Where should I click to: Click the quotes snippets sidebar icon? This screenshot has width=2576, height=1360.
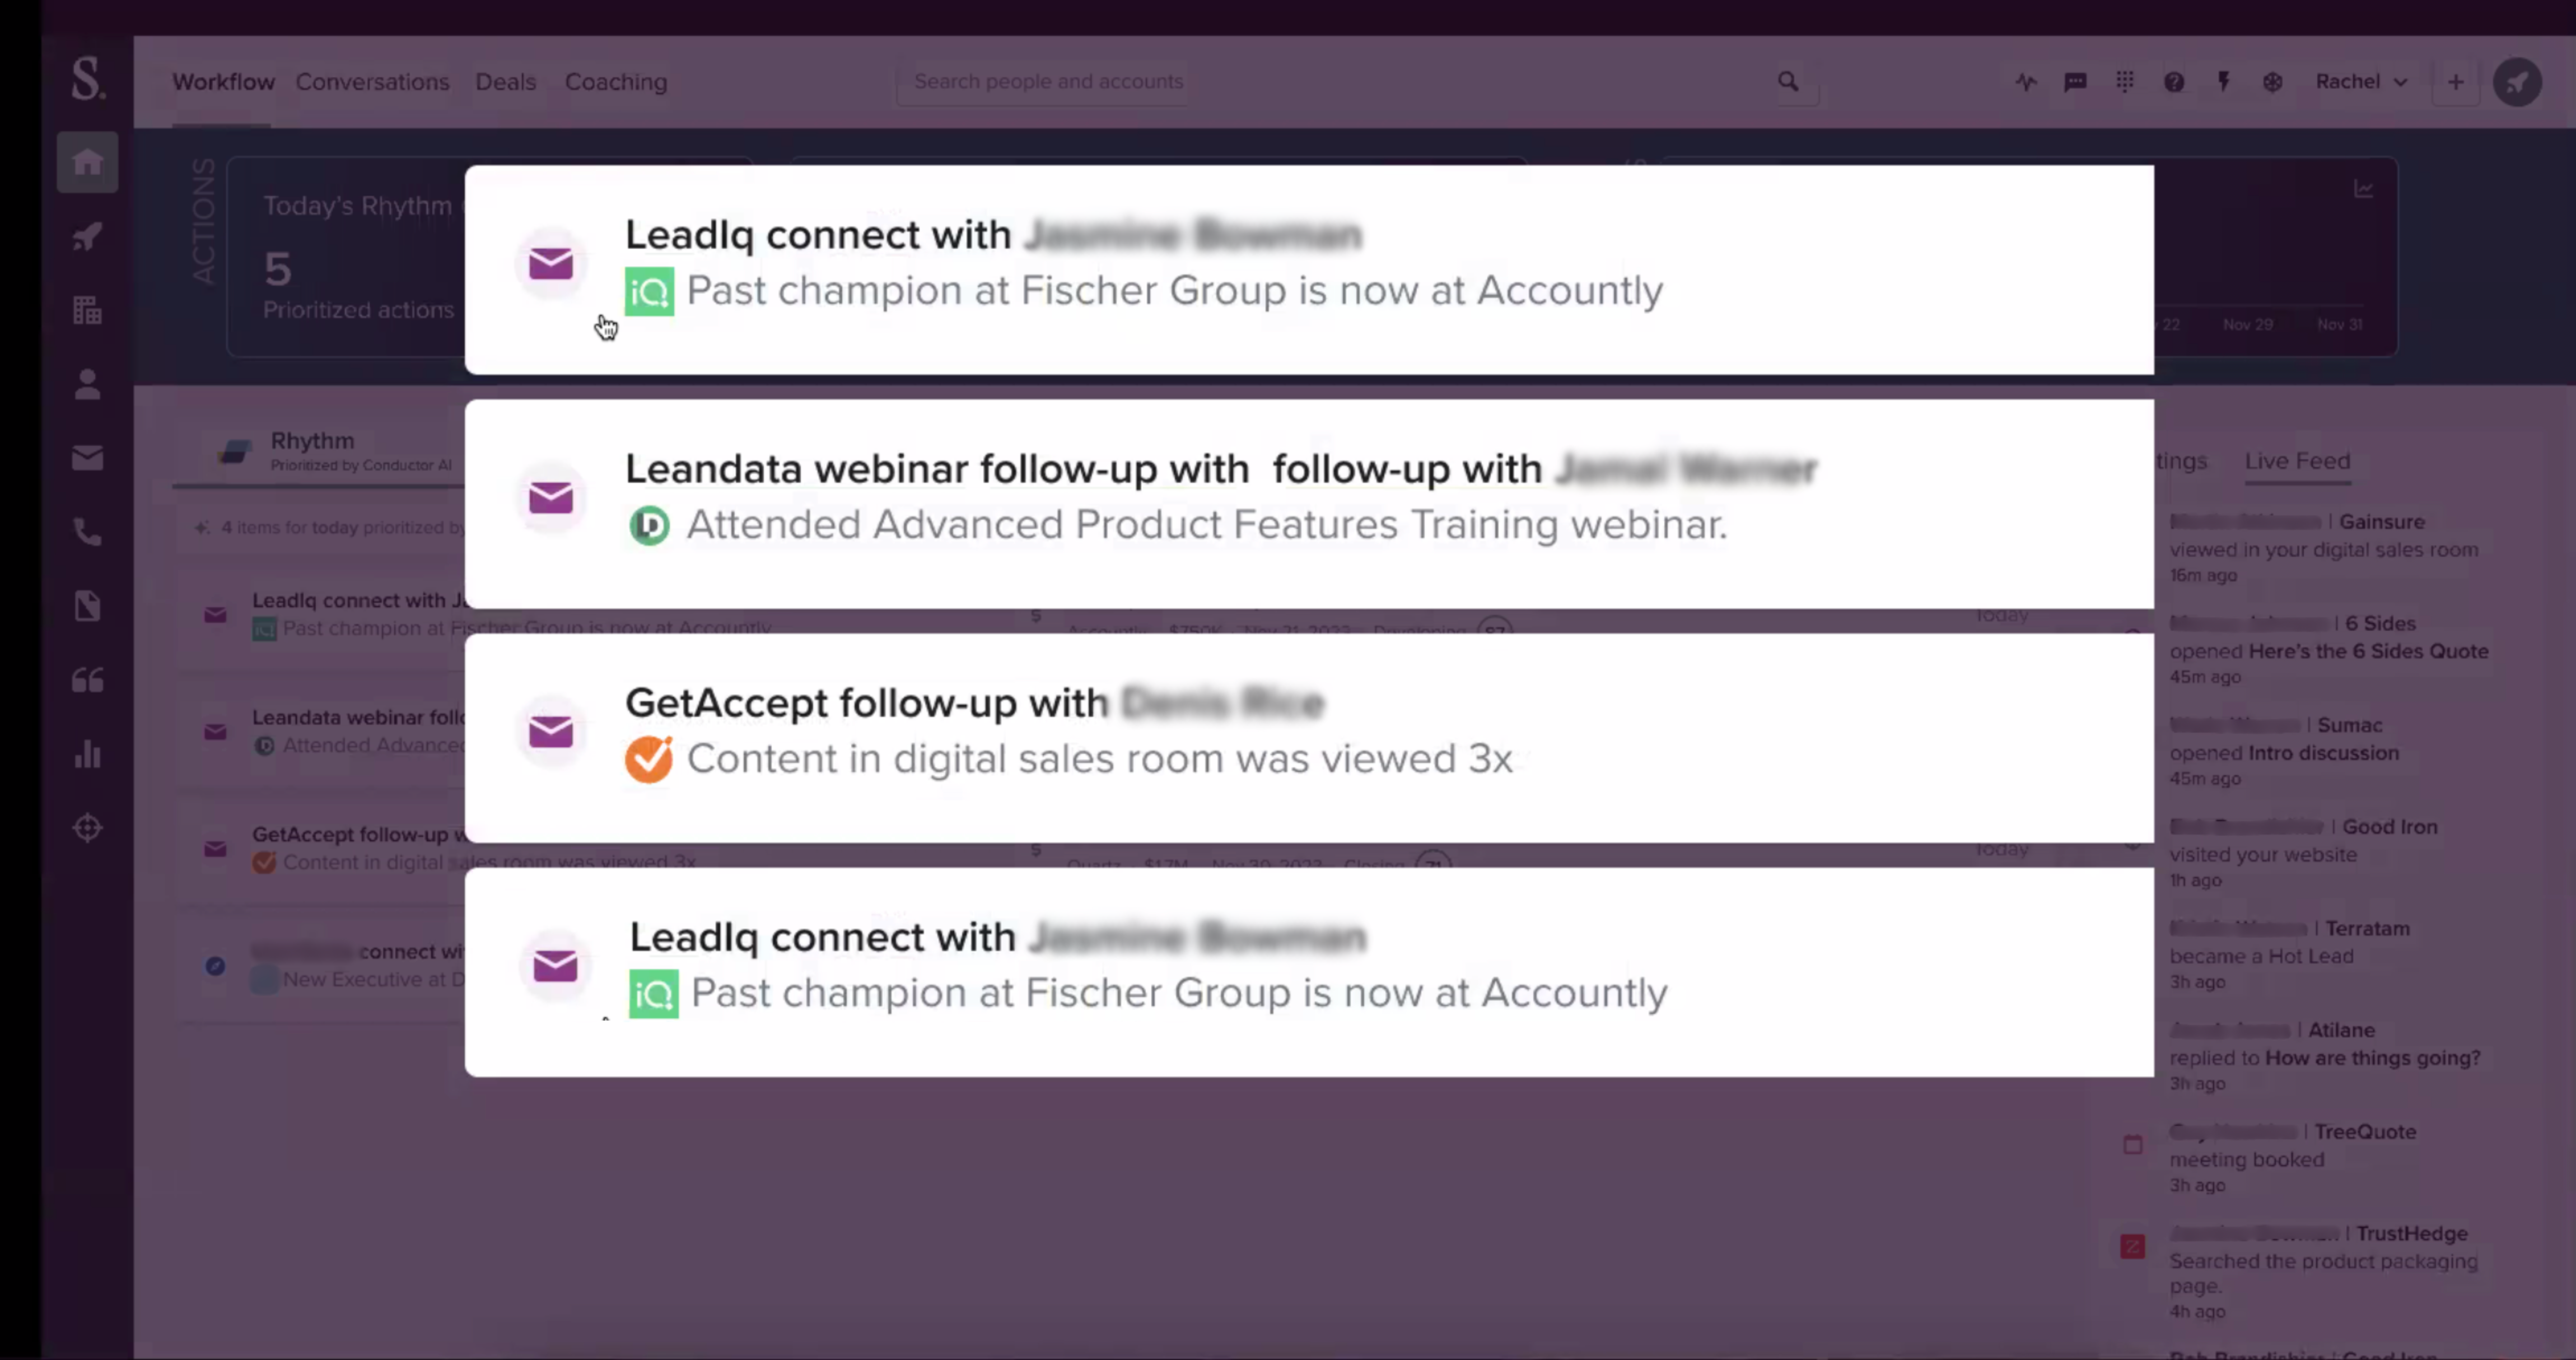coord(87,680)
